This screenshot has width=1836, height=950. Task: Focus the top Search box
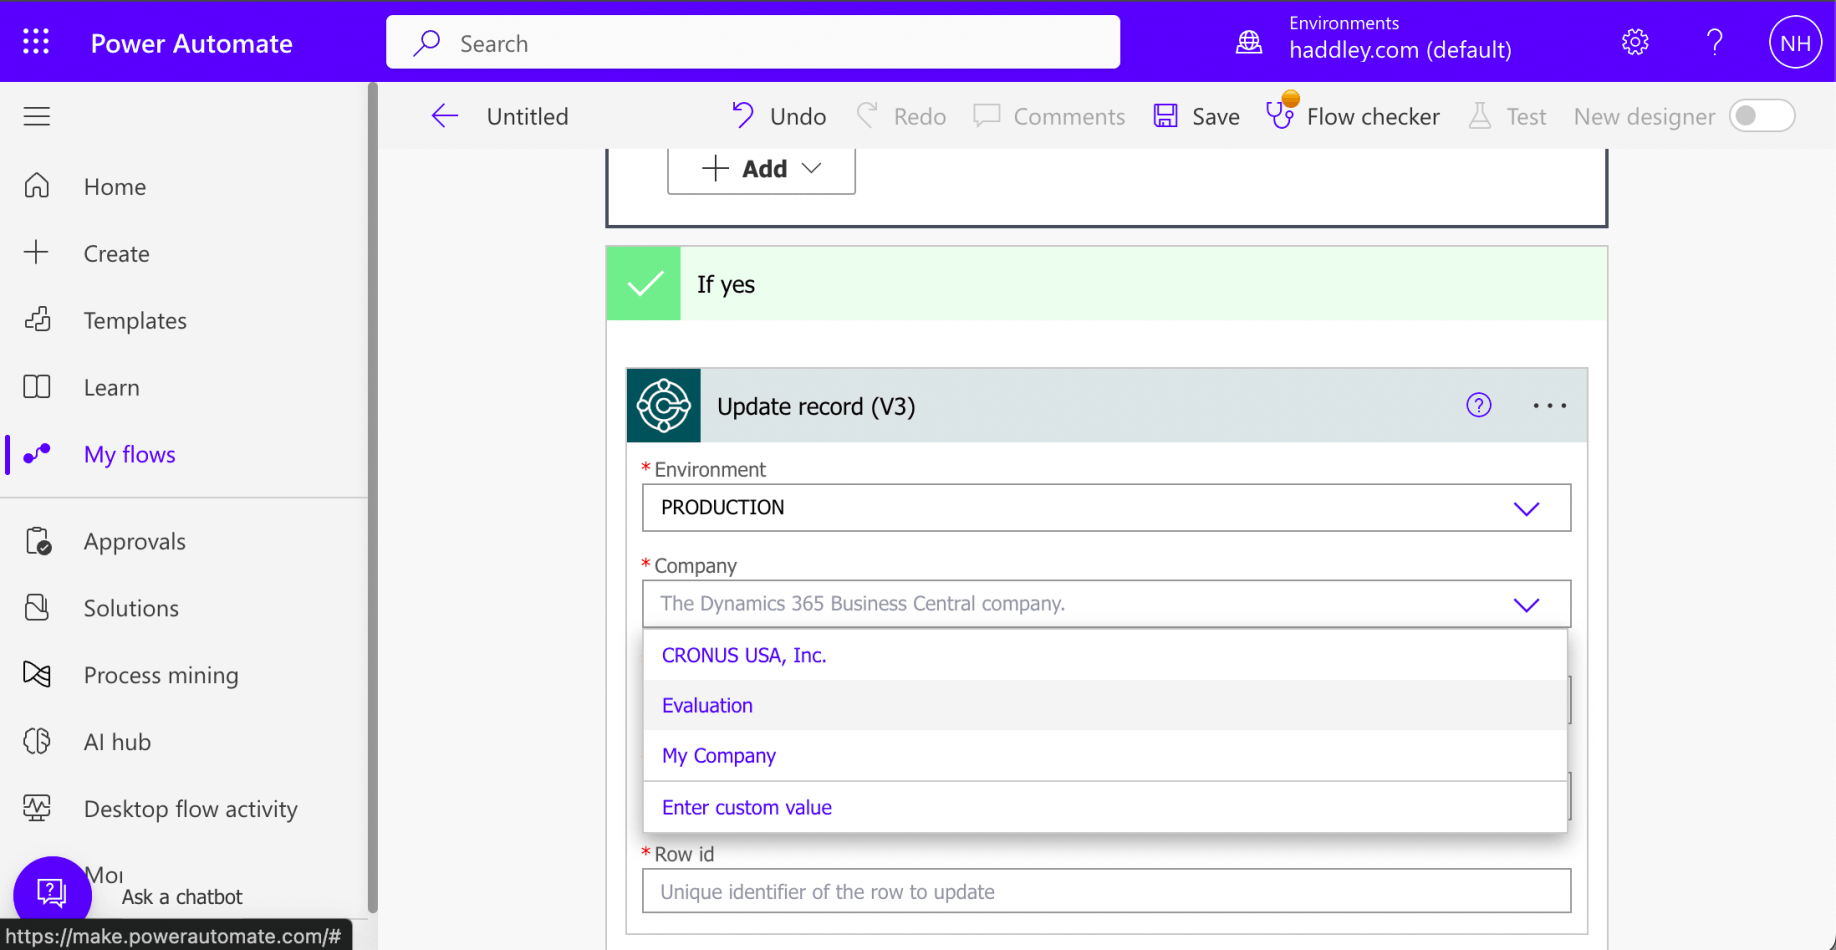click(x=753, y=42)
